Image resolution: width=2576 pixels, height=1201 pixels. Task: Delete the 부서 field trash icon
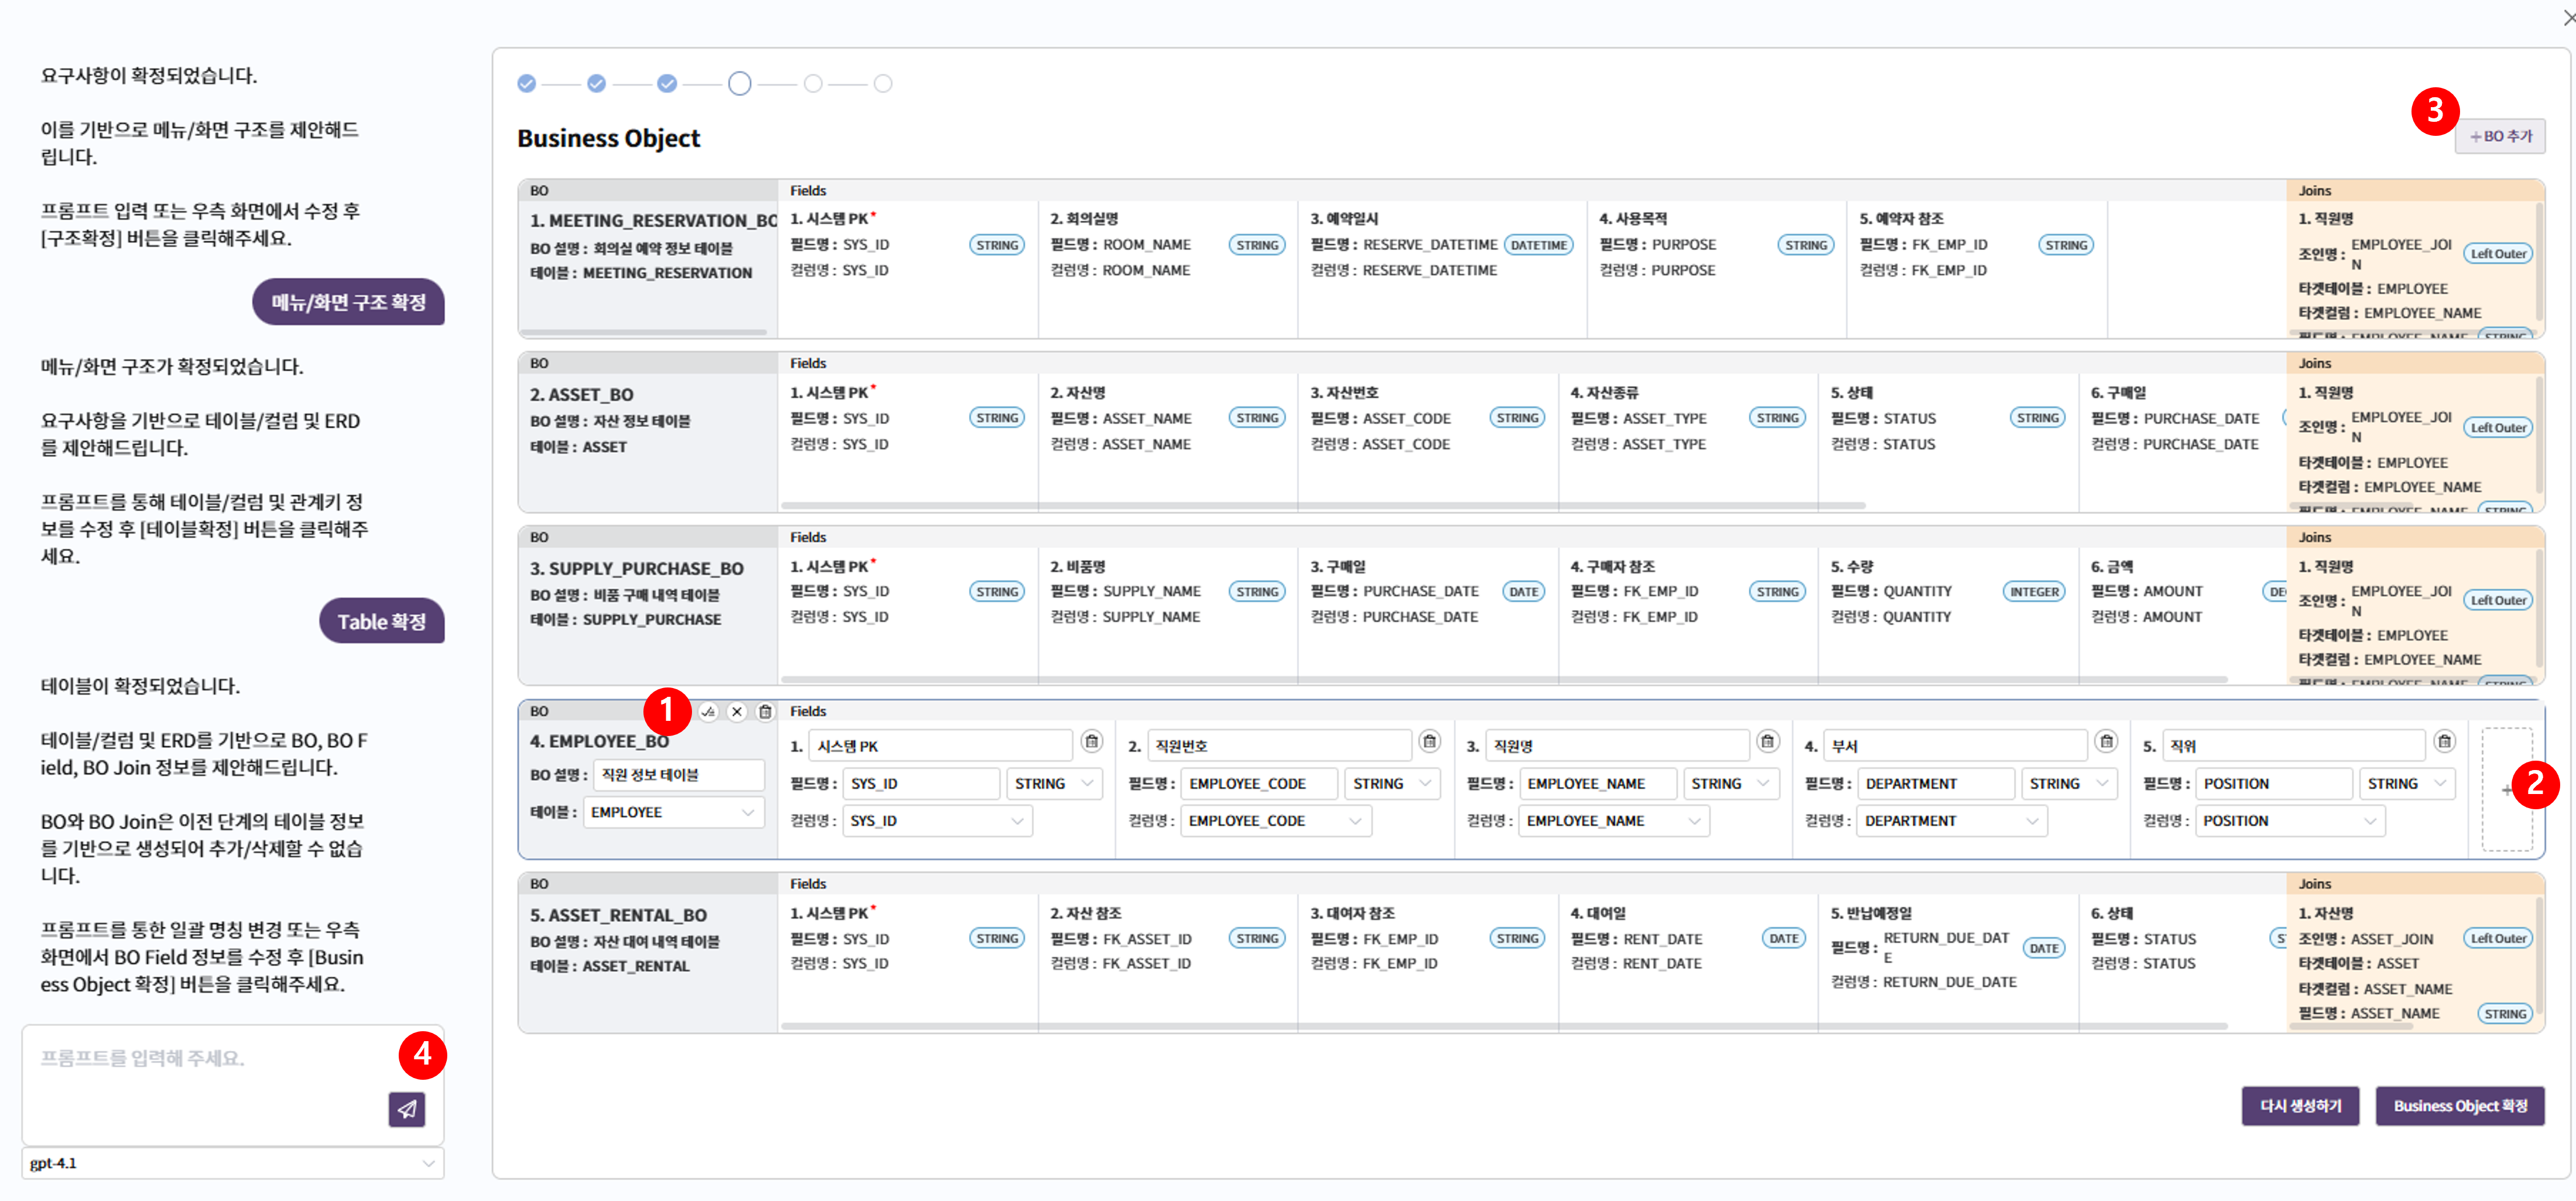[x=2107, y=742]
